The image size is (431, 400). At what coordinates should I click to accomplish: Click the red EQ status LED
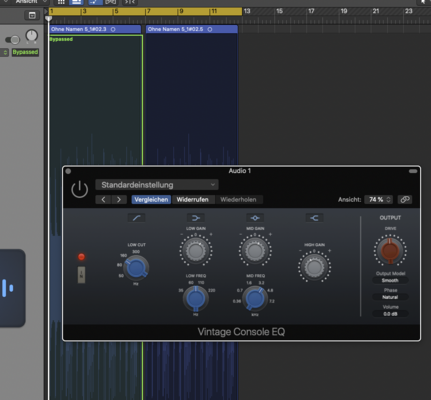coord(81,257)
